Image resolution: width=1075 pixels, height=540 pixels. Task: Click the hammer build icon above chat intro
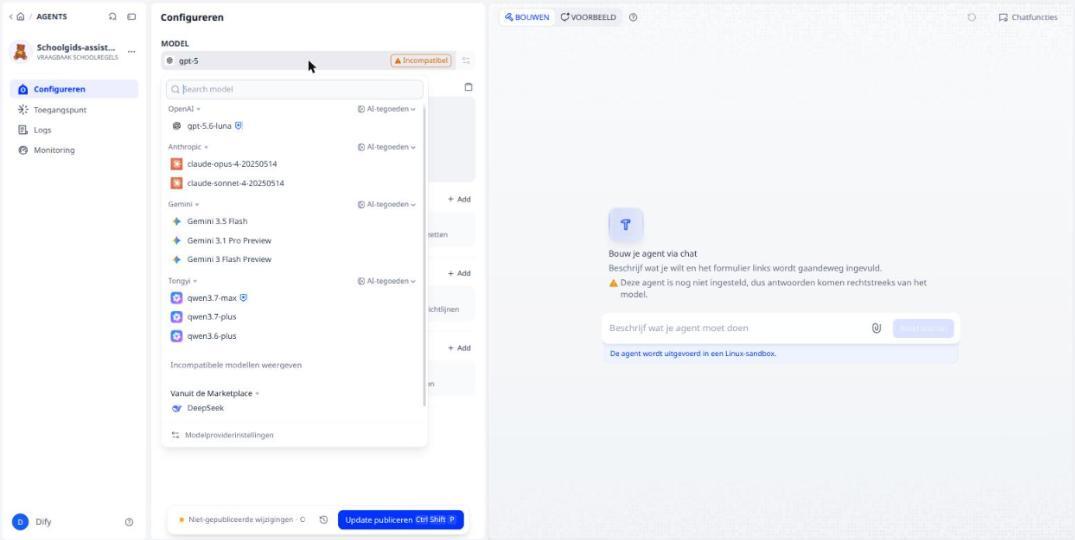(625, 225)
